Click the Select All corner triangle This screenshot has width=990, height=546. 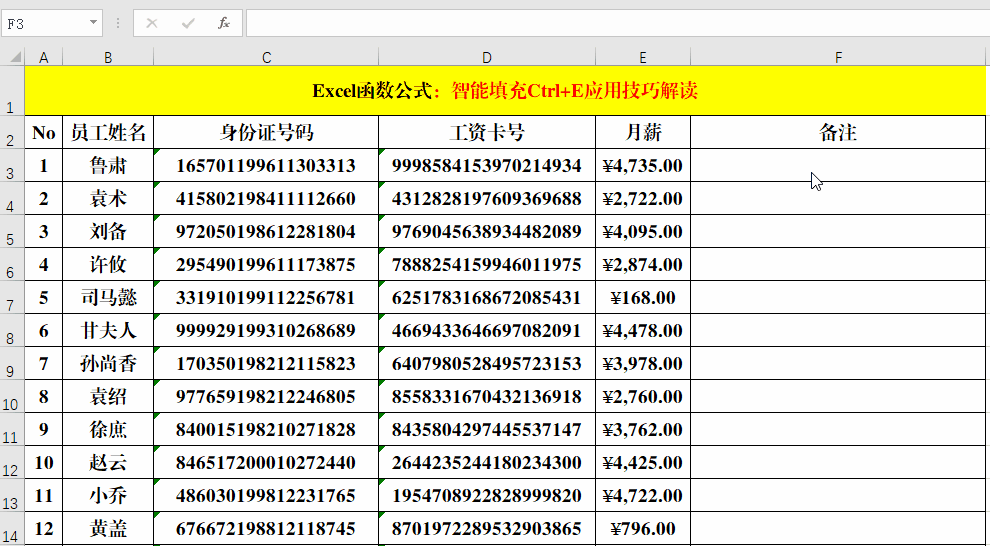(13, 57)
